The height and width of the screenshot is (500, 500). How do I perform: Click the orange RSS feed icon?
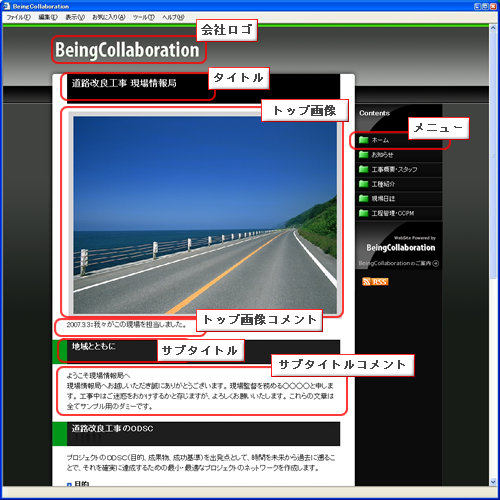click(x=375, y=282)
